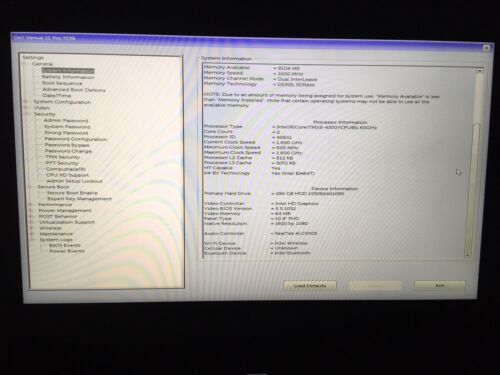Click the Video Controller row
The image size is (500, 375).
tap(261, 203)
